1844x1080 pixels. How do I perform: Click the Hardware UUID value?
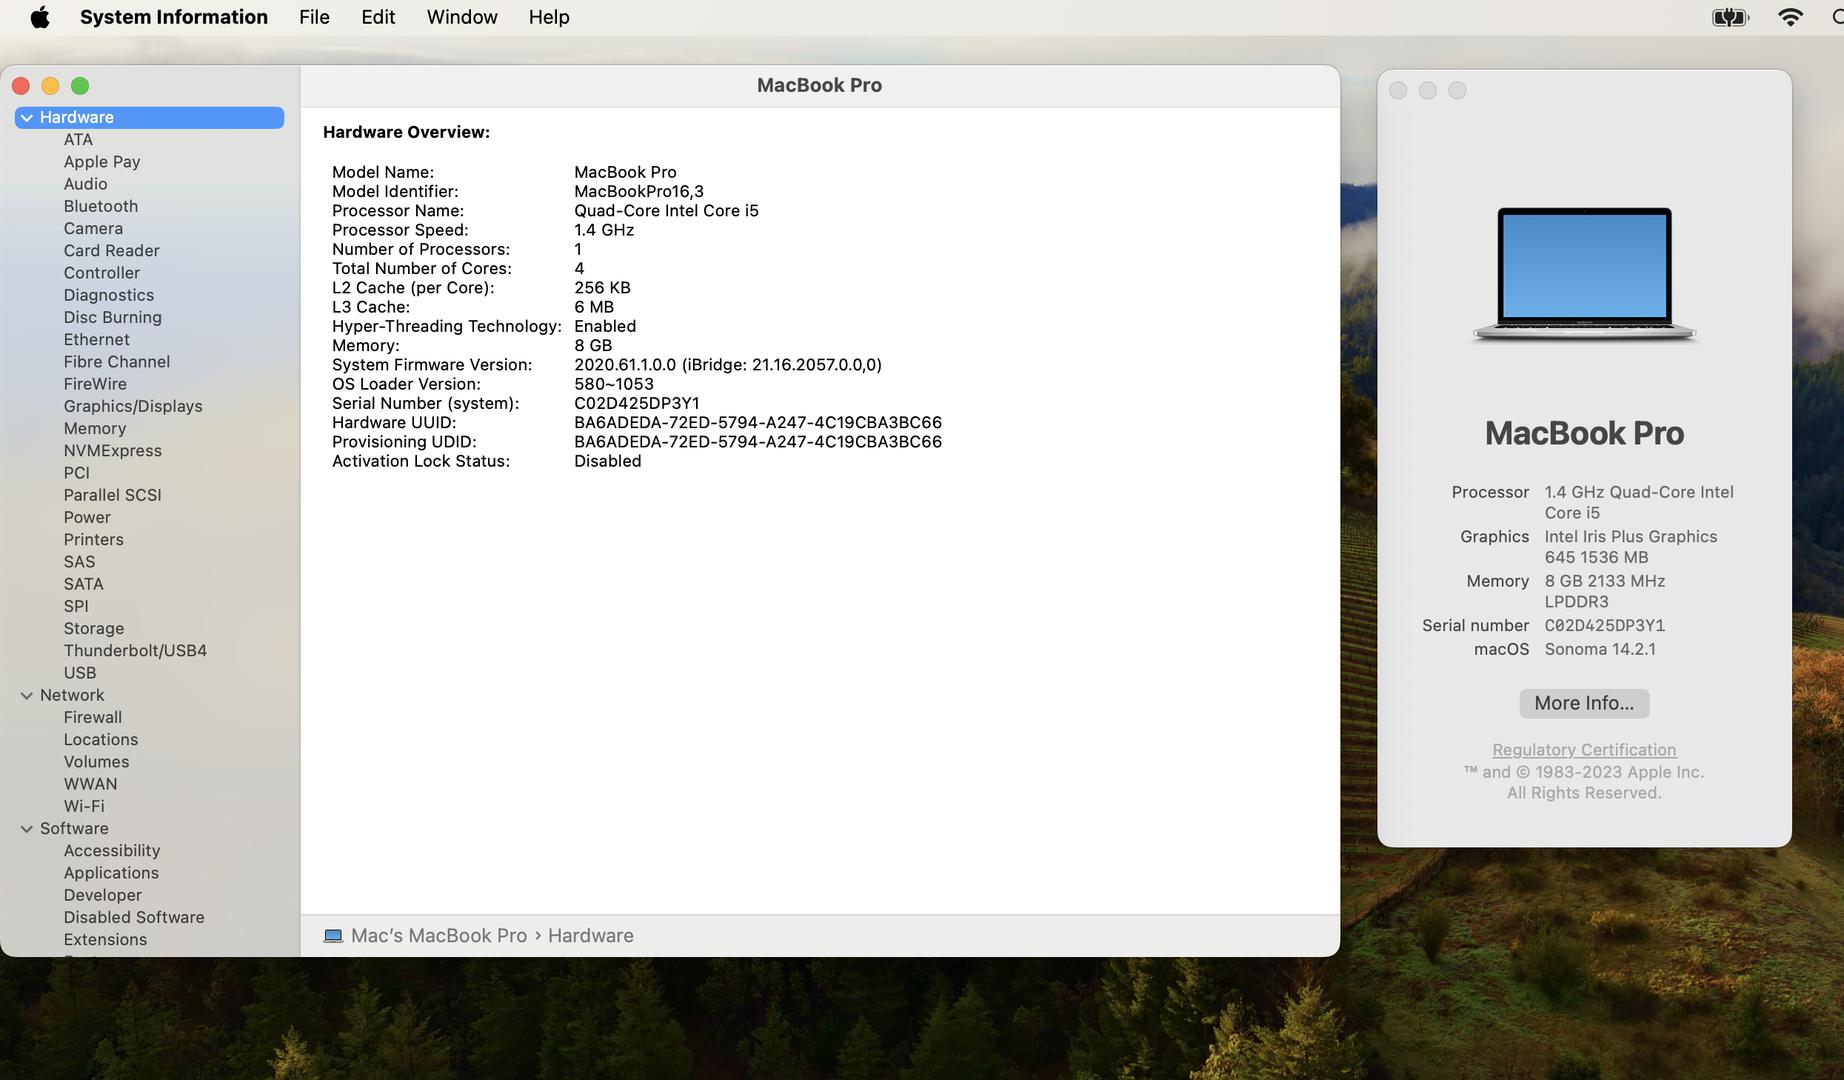[758, 423]
